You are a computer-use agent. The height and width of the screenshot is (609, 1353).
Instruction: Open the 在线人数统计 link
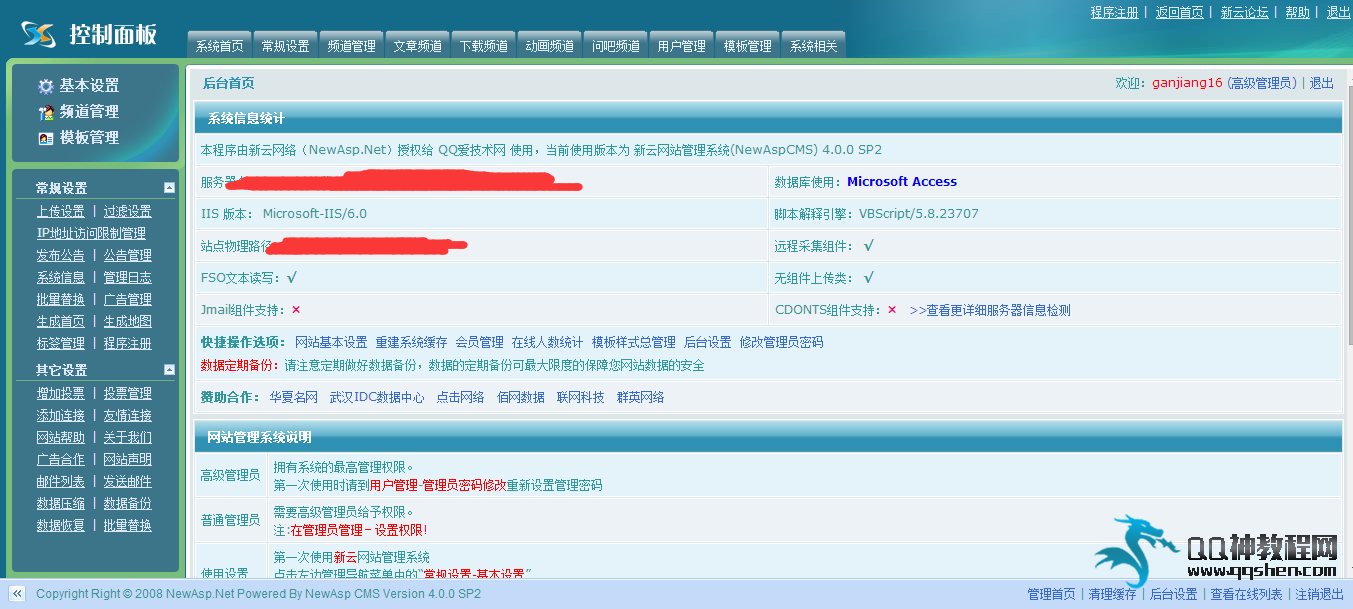pyautogui.click(x=547, y=342)
